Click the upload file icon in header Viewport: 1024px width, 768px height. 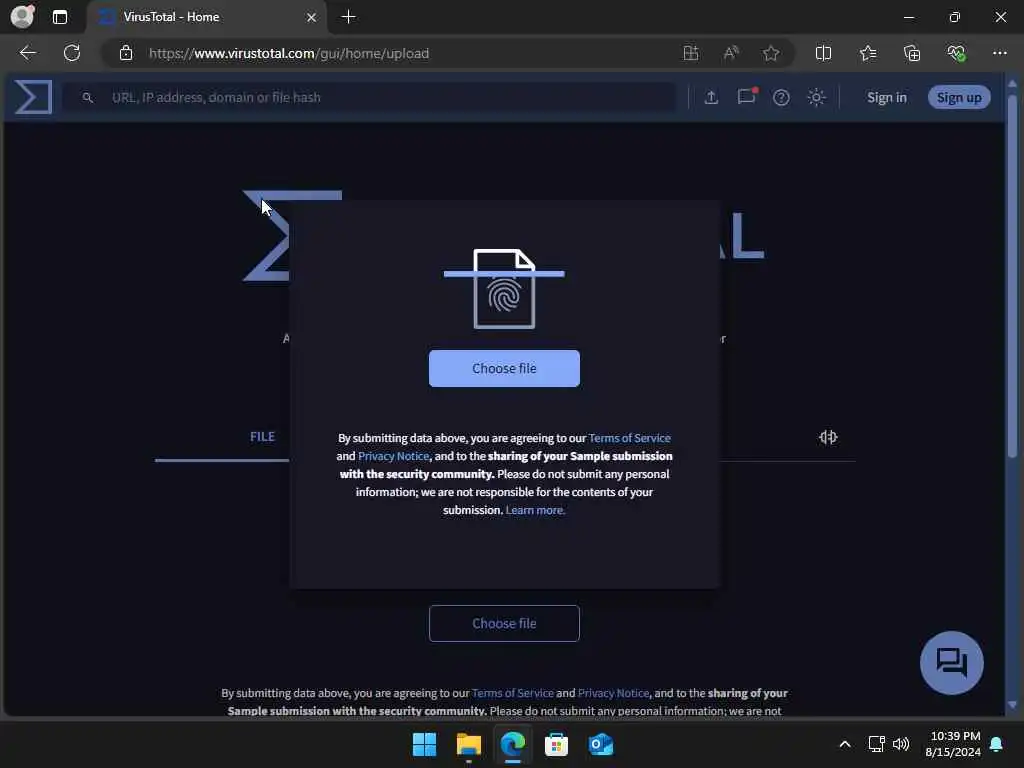711,97
